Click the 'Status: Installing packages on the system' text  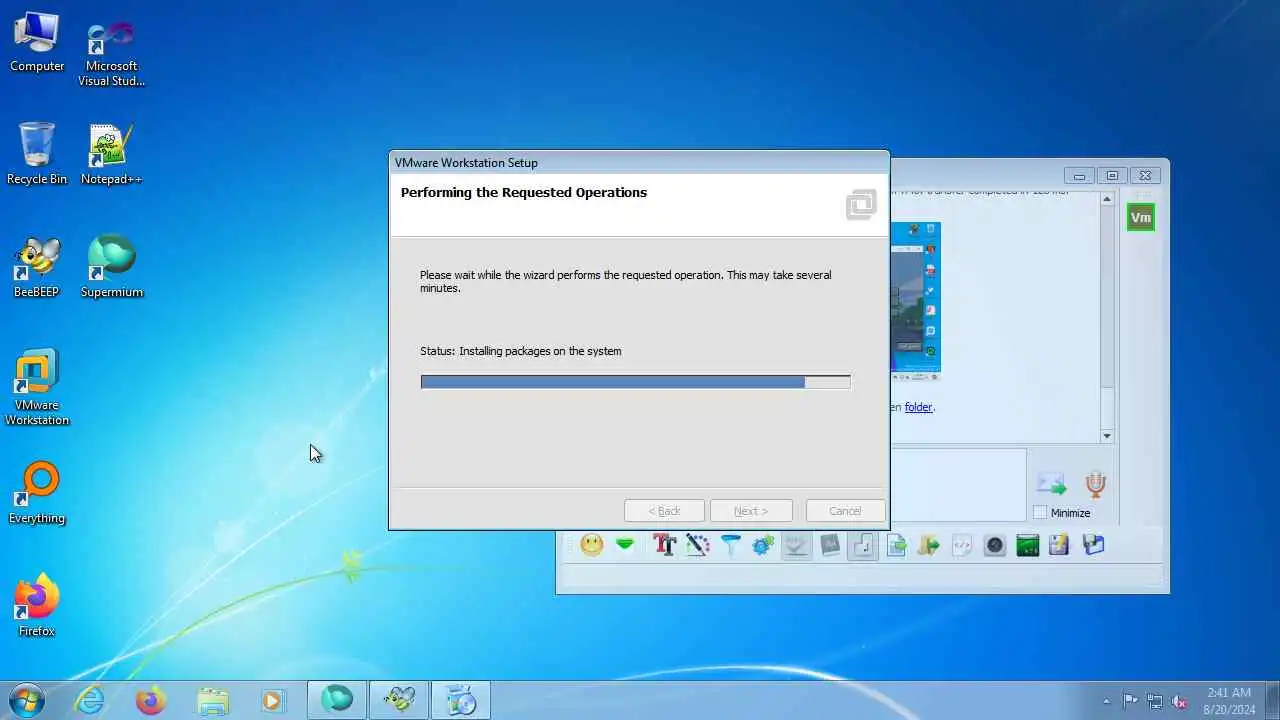tap(520, 351)
